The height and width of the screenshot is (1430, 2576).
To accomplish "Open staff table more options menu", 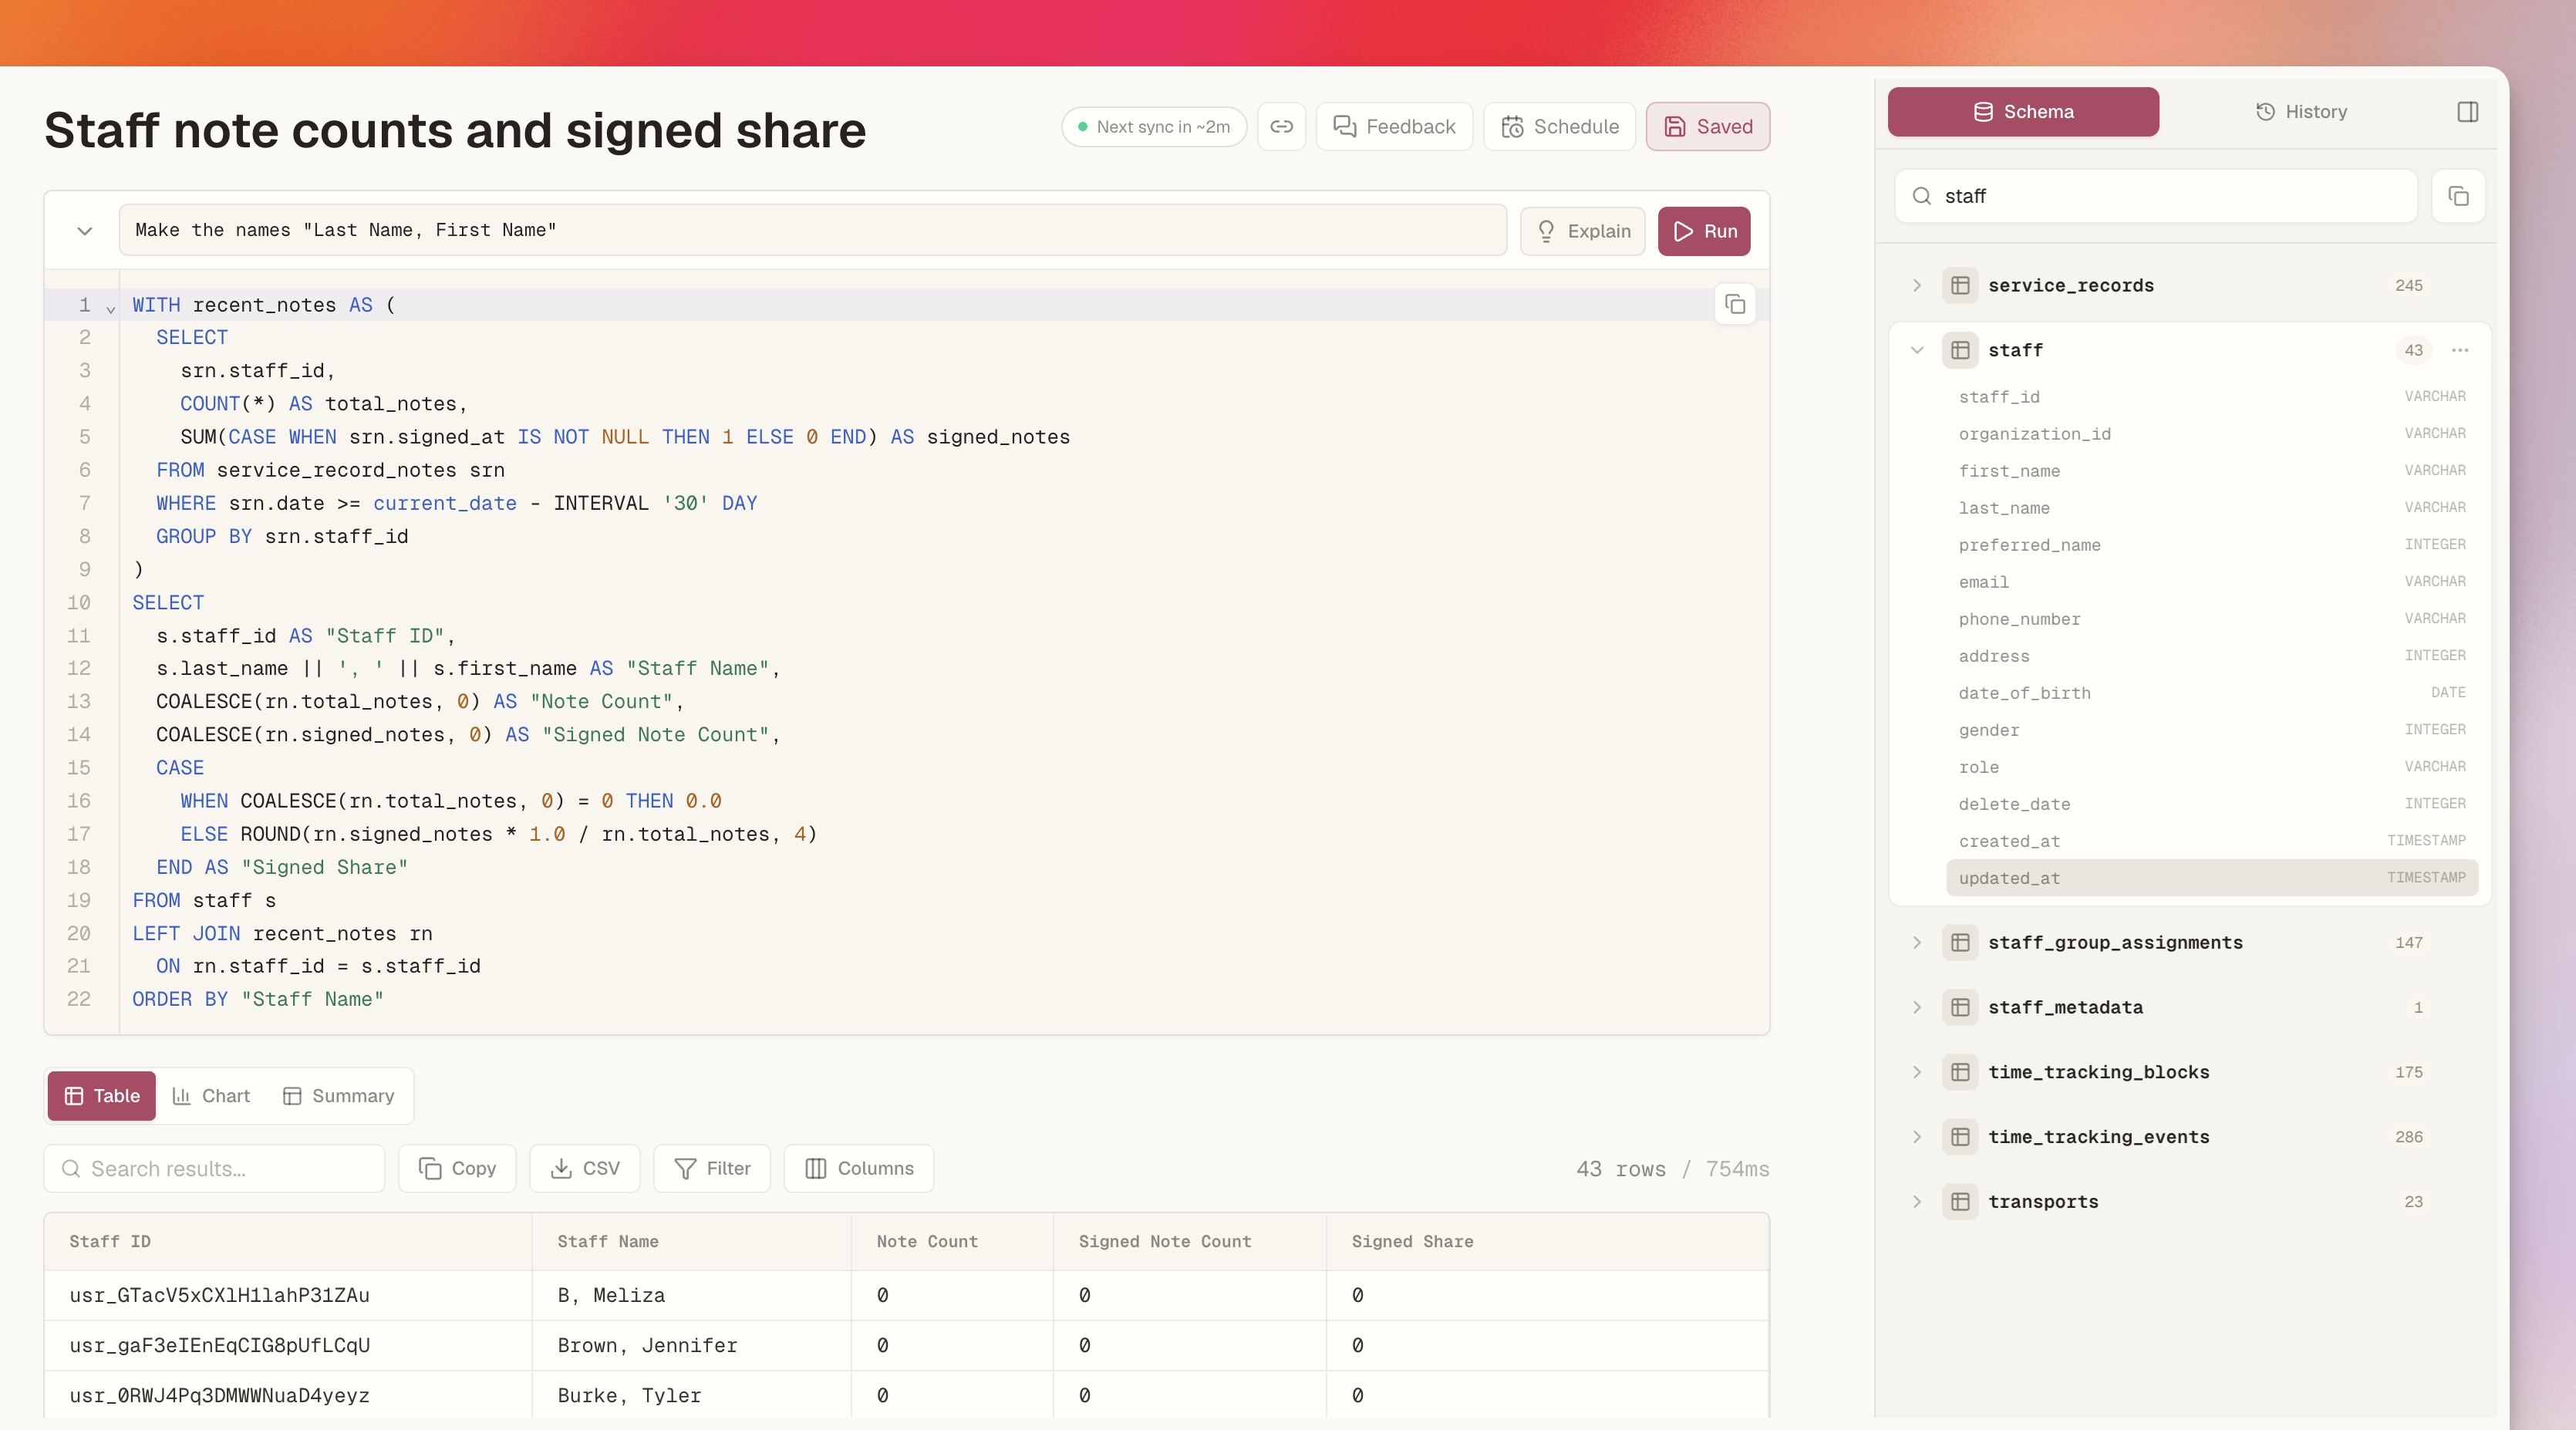I will click(2460, 350).
